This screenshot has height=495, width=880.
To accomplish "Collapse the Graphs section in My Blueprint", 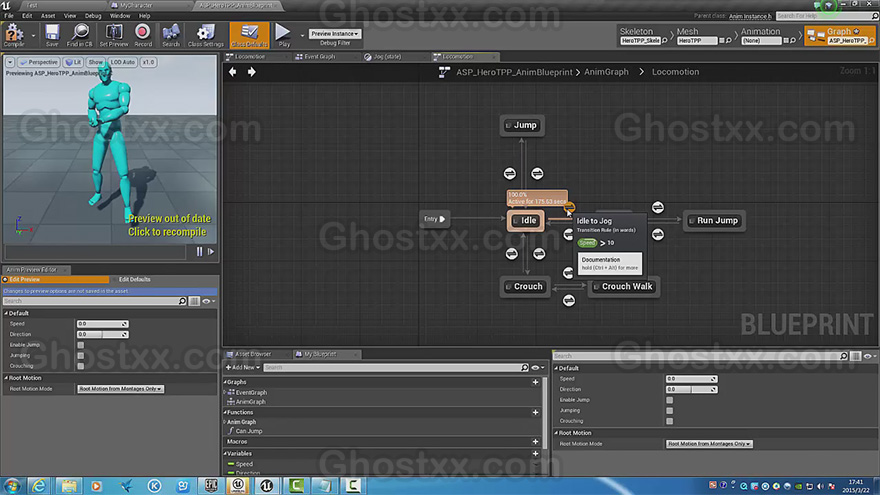I will pyautogui.click(x=226, y=382).
